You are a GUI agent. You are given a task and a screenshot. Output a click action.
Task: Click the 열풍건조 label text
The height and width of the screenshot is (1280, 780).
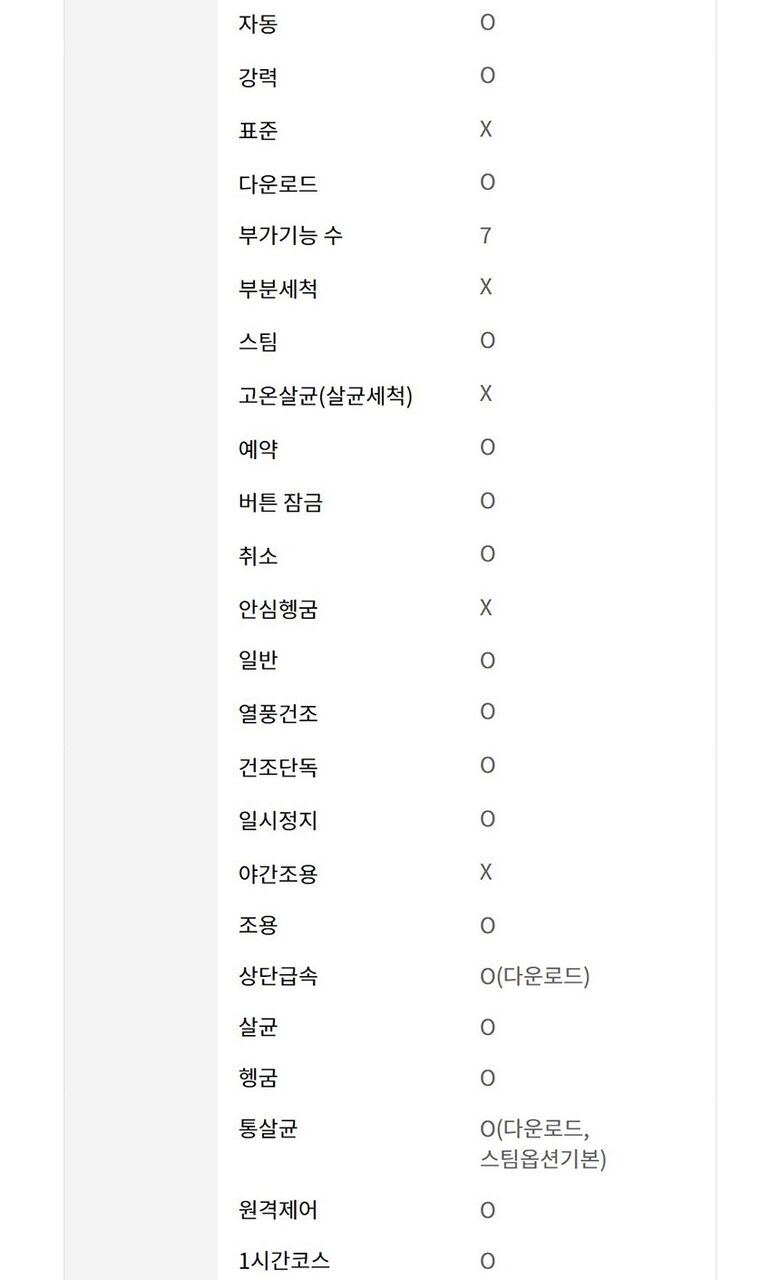tap(278, 715)
